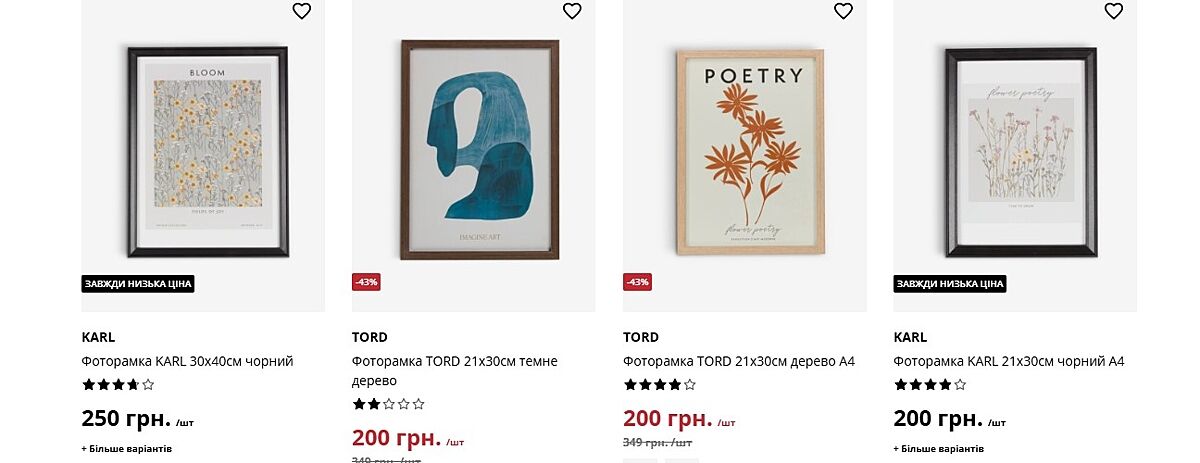
Task: Open Bloom poster frame product image
Action: [x=208, y=152]
